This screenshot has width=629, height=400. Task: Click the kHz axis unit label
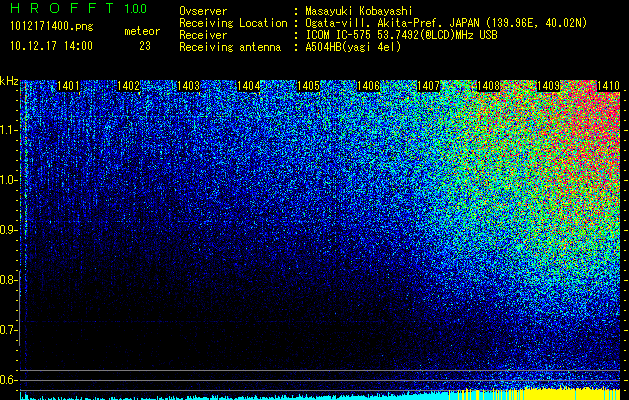coord(9,81)
